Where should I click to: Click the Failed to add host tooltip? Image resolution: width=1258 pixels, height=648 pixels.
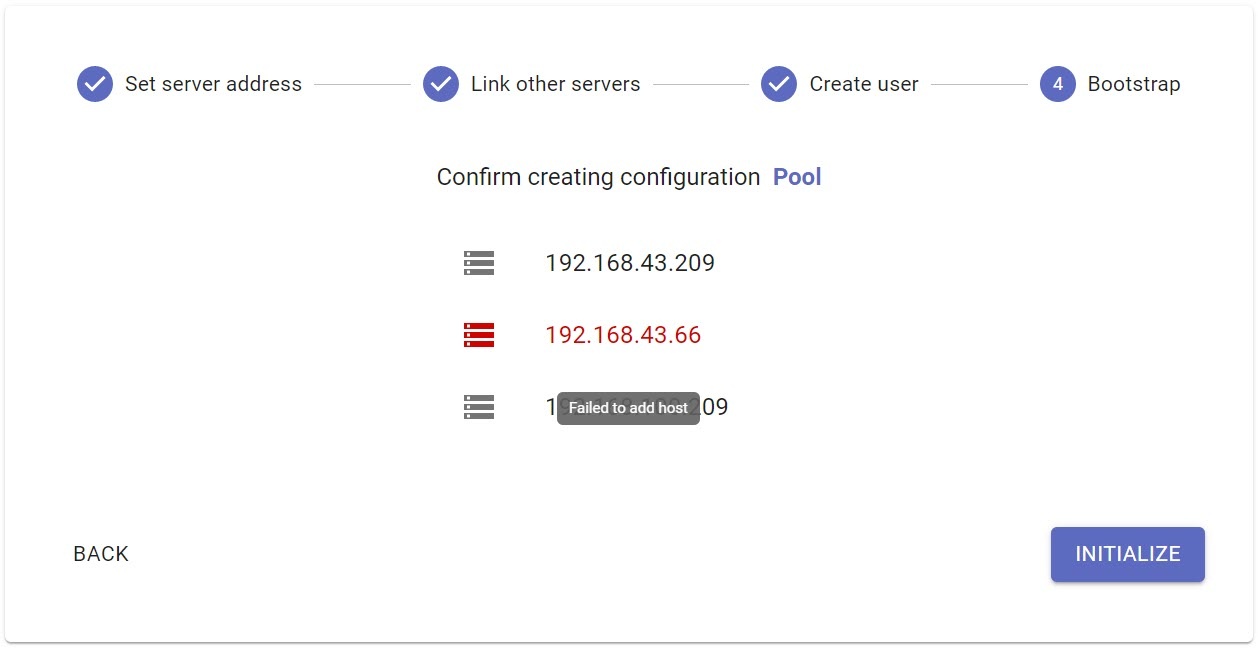coord(628,408)
